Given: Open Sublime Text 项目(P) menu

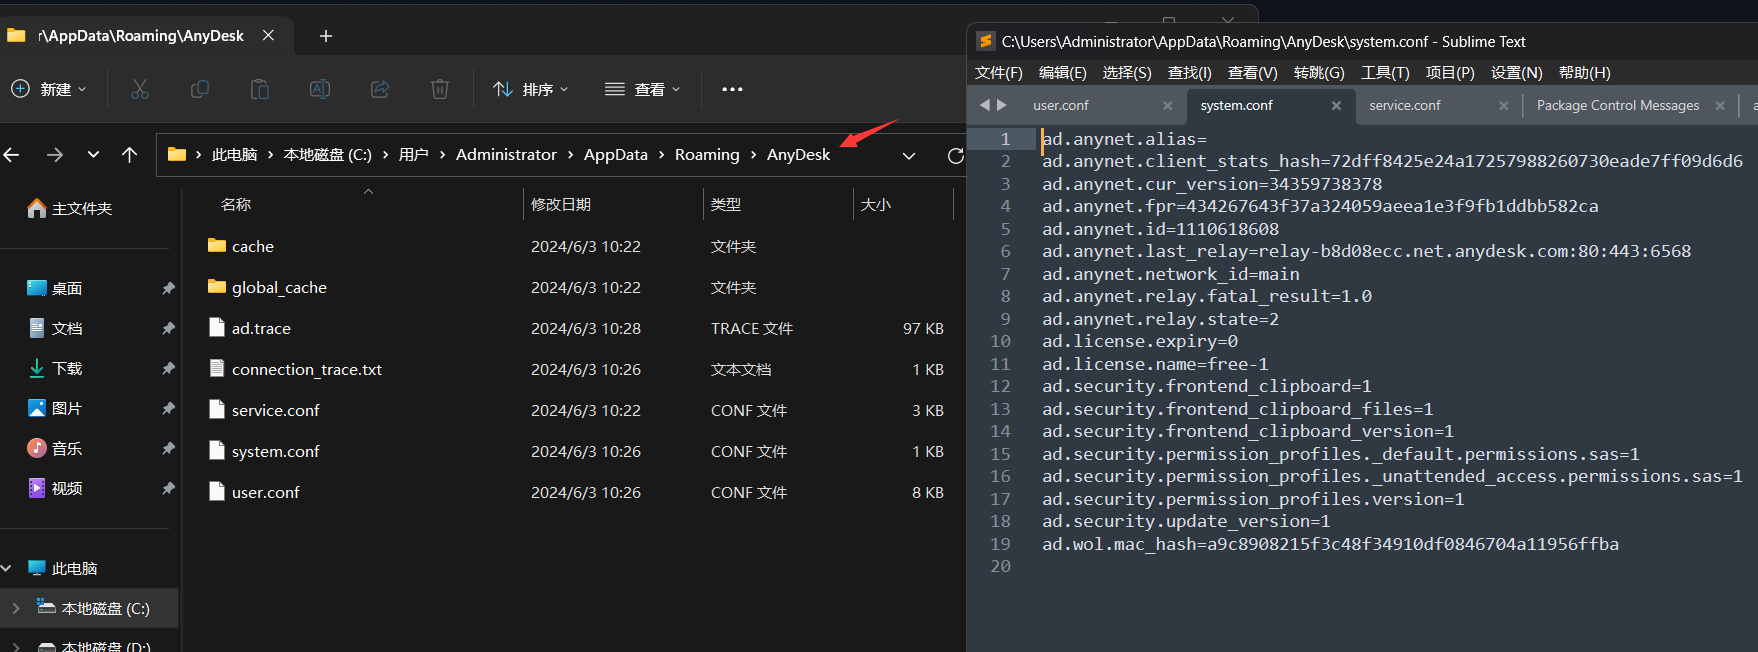Looking at the screenshot, I should point(1450,72).
